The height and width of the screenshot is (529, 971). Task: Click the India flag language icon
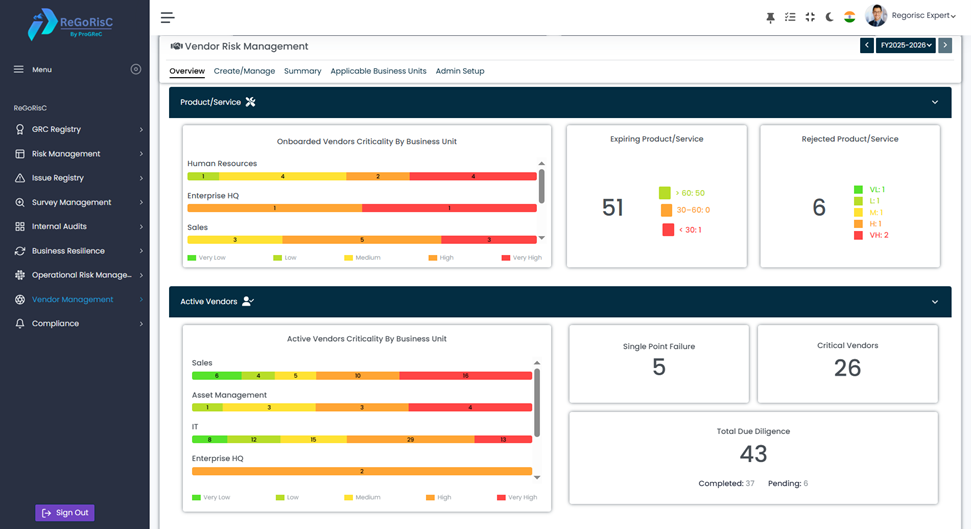(x=849, y=17)
